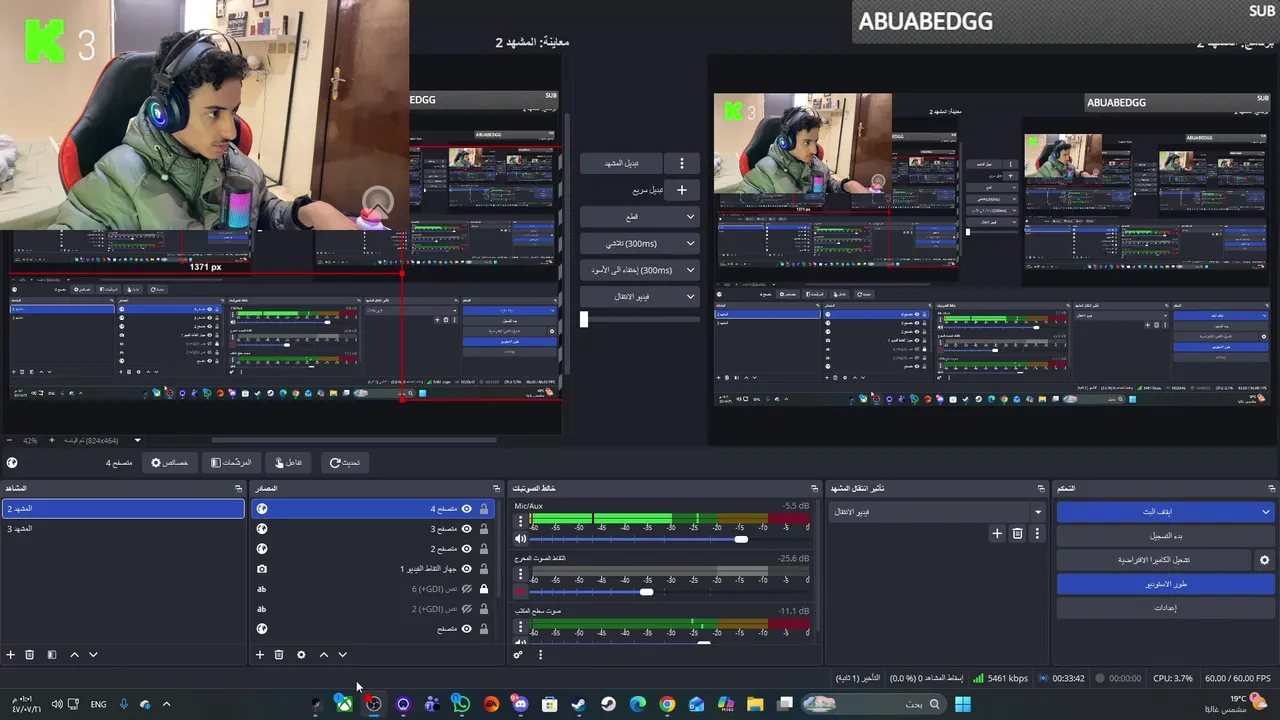Move the selected scene down
This screenshot has width=1280, height=720.
93,655
